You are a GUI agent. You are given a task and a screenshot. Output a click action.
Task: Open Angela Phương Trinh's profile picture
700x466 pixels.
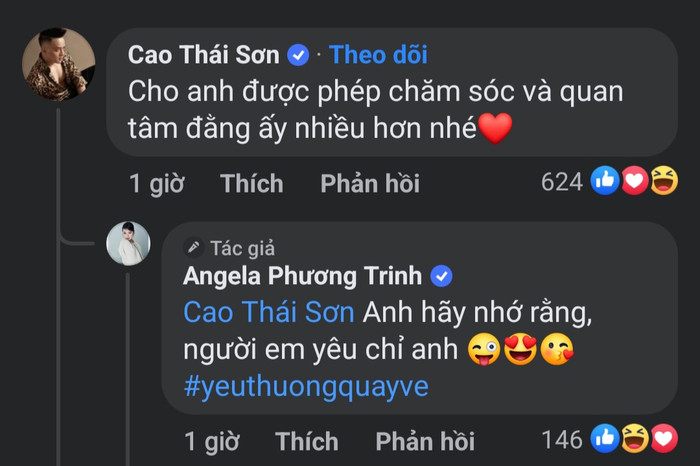click(128, 243)
